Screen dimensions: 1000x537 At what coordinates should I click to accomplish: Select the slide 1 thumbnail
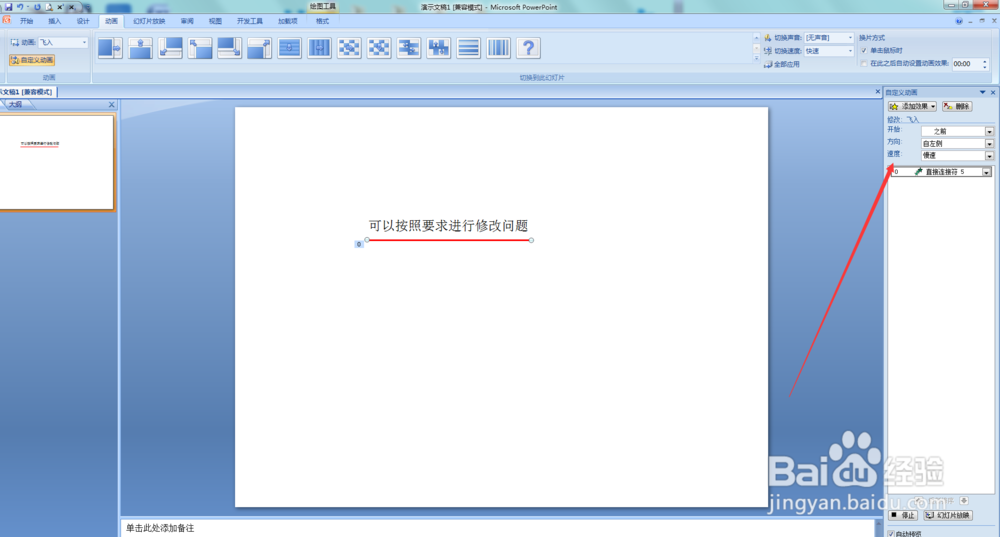(x=57, y=162)
